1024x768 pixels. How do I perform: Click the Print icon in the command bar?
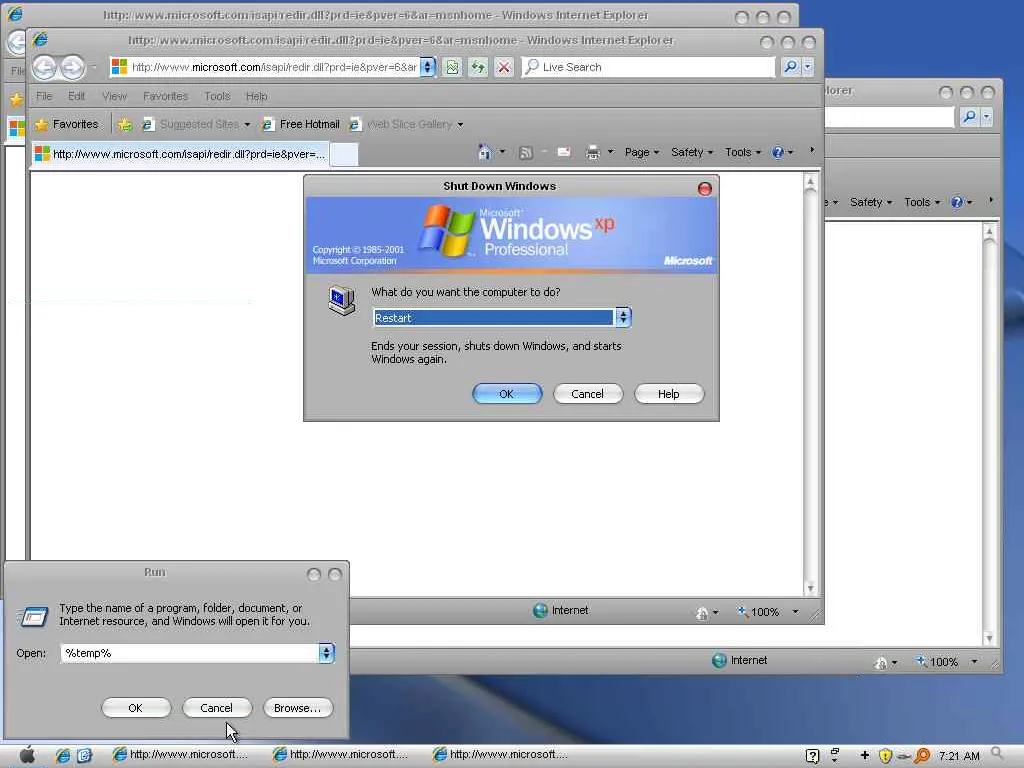[x=593, y=152]
